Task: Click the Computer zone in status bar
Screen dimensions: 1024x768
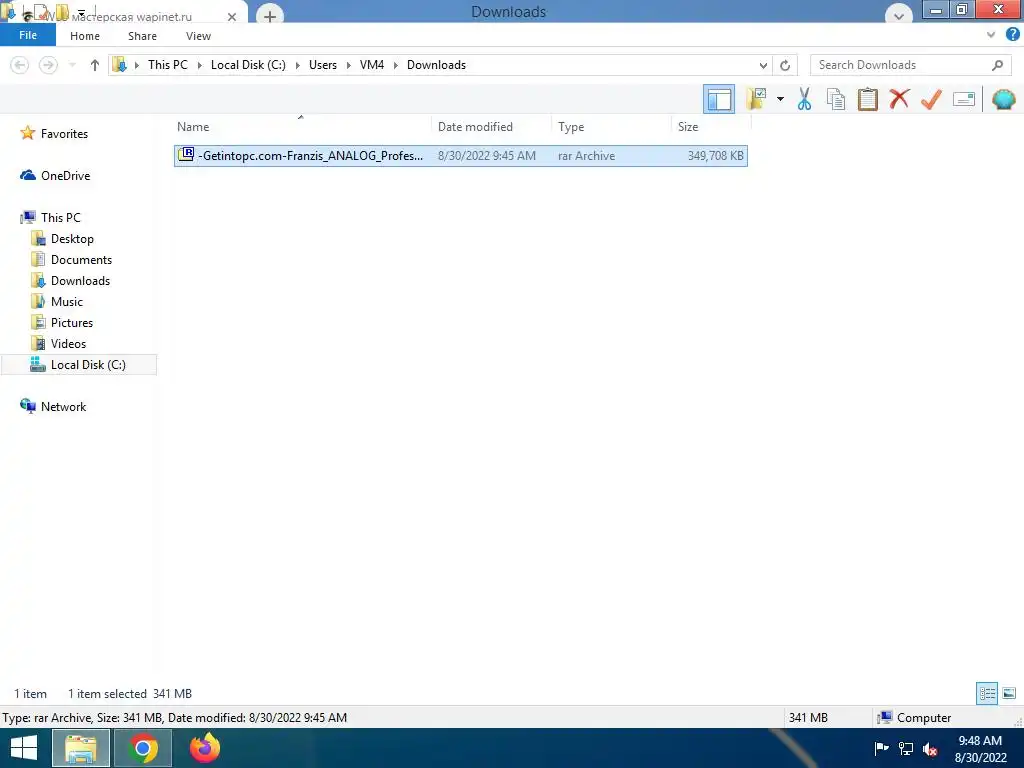Action: [x=914, y=718]
